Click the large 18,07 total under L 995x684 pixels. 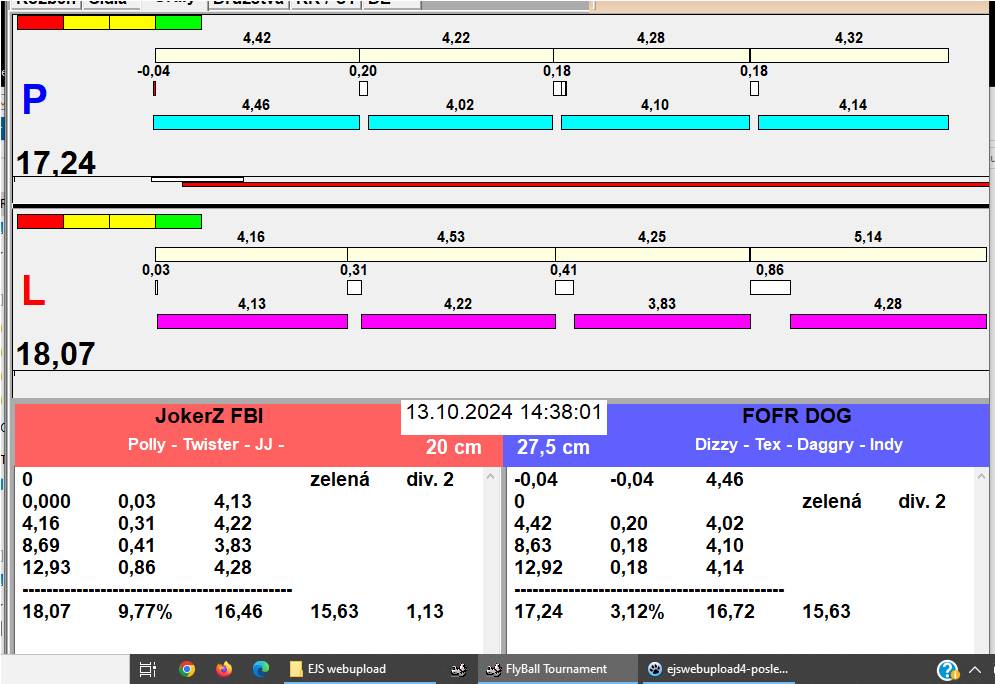click(56, 354)
